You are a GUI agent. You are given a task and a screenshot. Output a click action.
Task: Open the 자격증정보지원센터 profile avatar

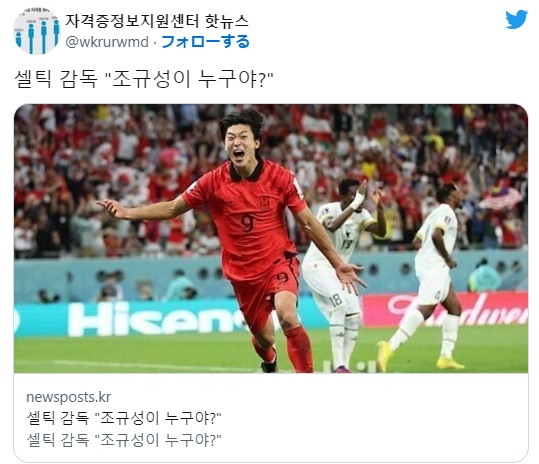pyautogui.click(x=37, y=31)
